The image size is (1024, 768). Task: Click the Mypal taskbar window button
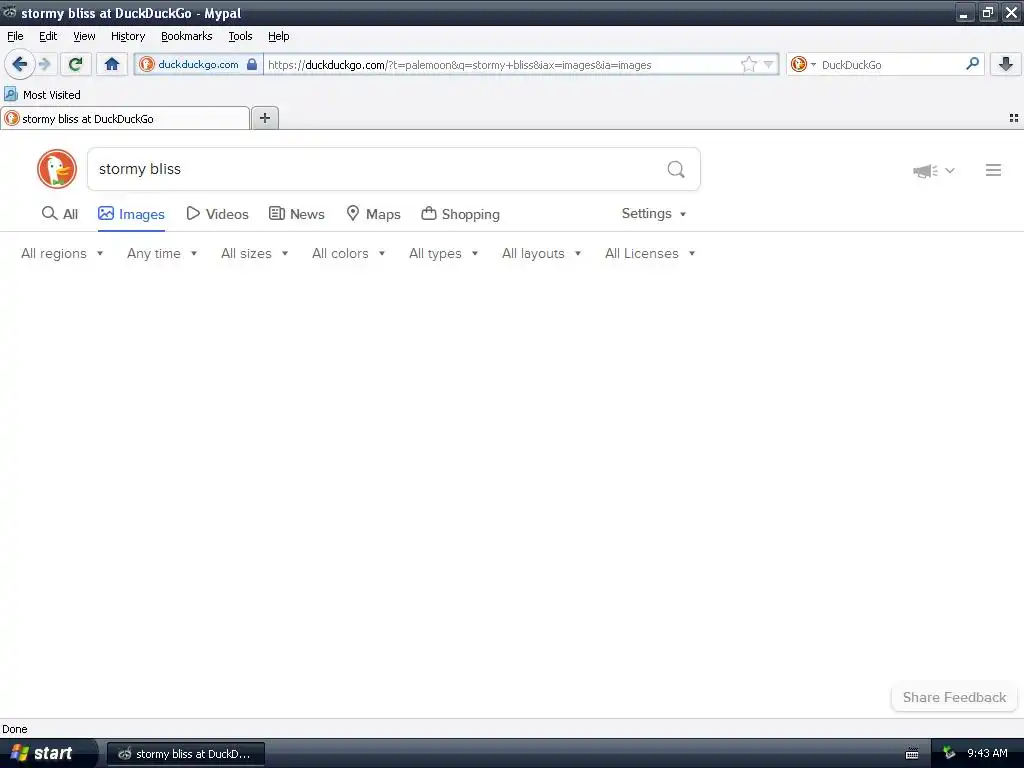(x=186, y=754)
